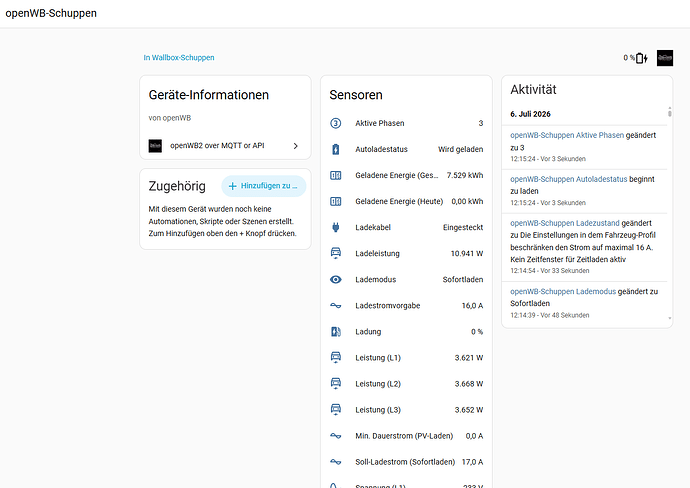Click the Ladung battery icon
Image resolution: width=690 pixels, height=488 pixels.
click(335, 332)
